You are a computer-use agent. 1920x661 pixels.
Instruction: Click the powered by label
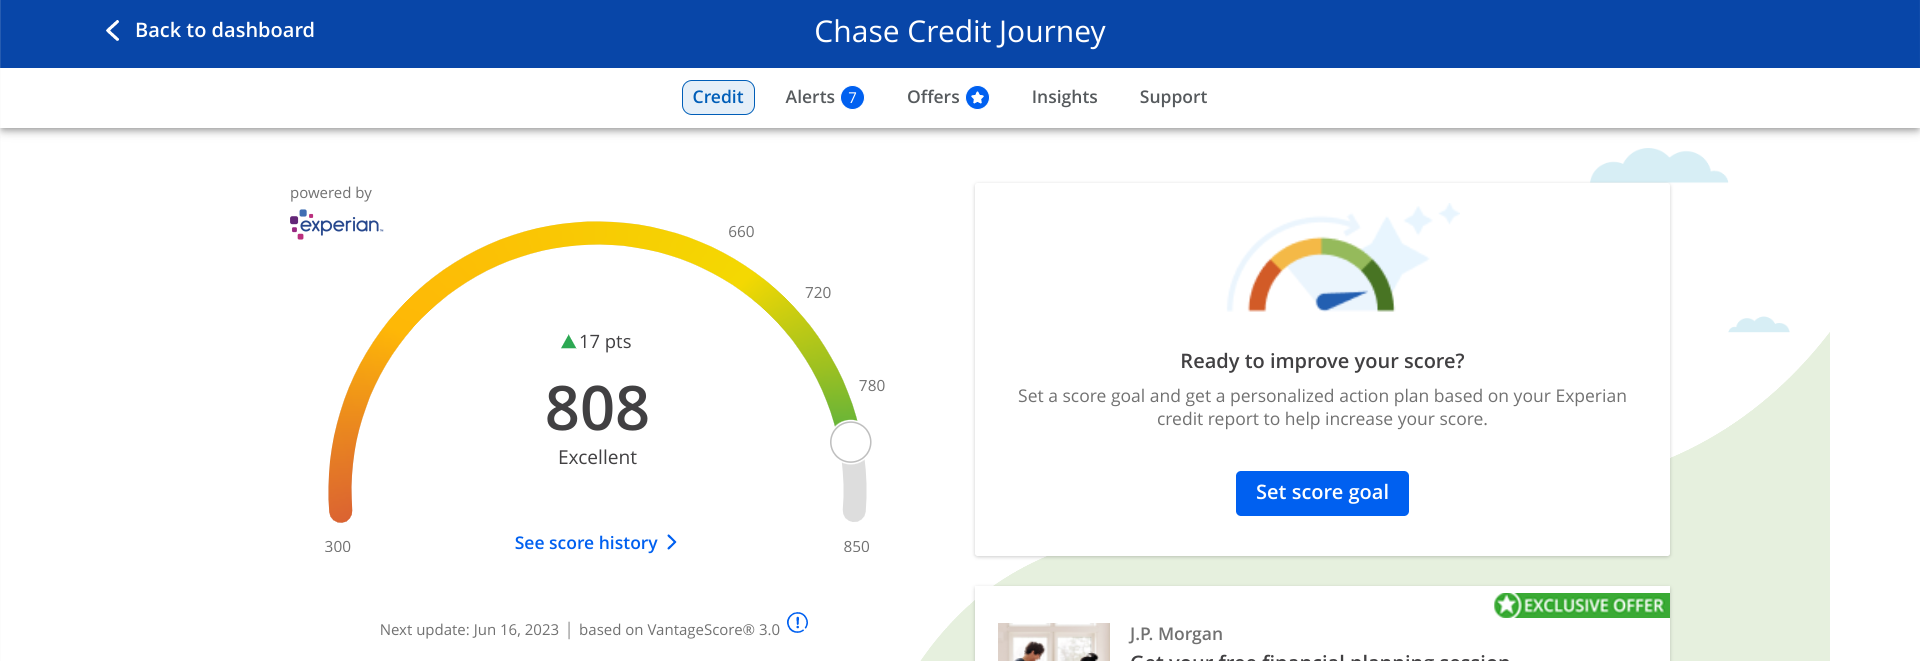tap(331, 193)
